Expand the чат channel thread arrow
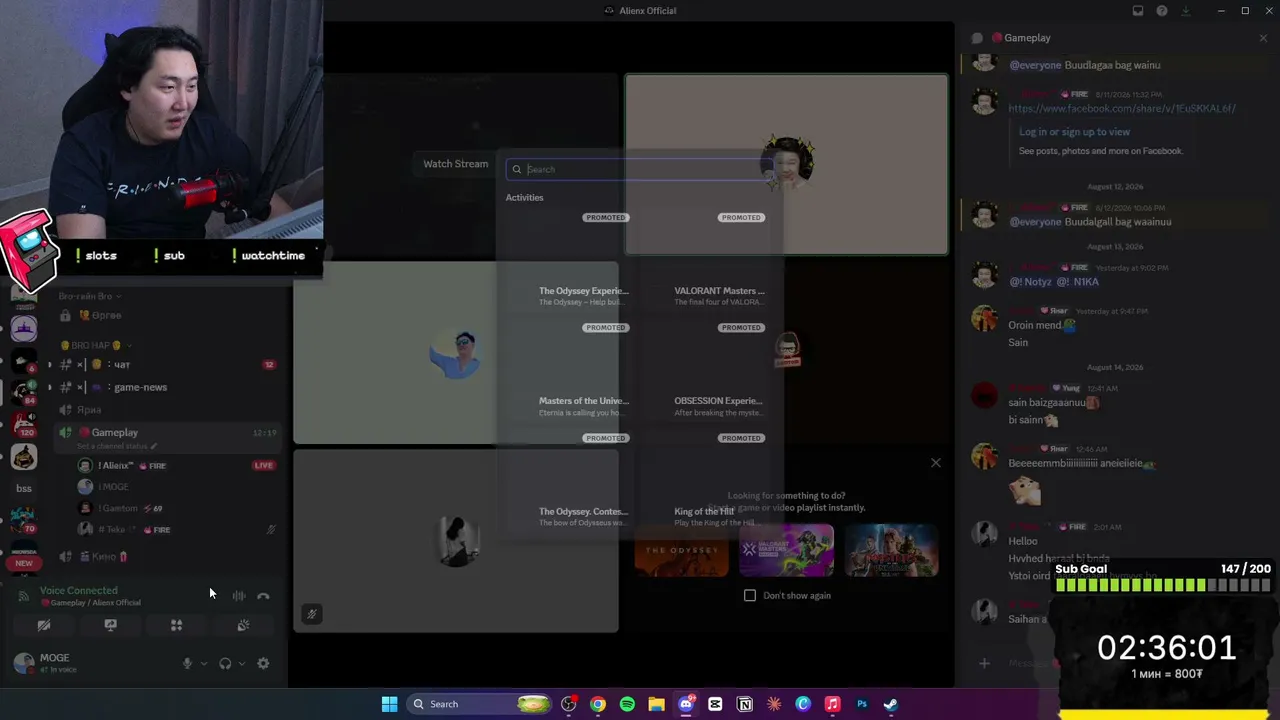Image resolution: width=1280 pixels, height=720 pixels. tap(49, 365)
